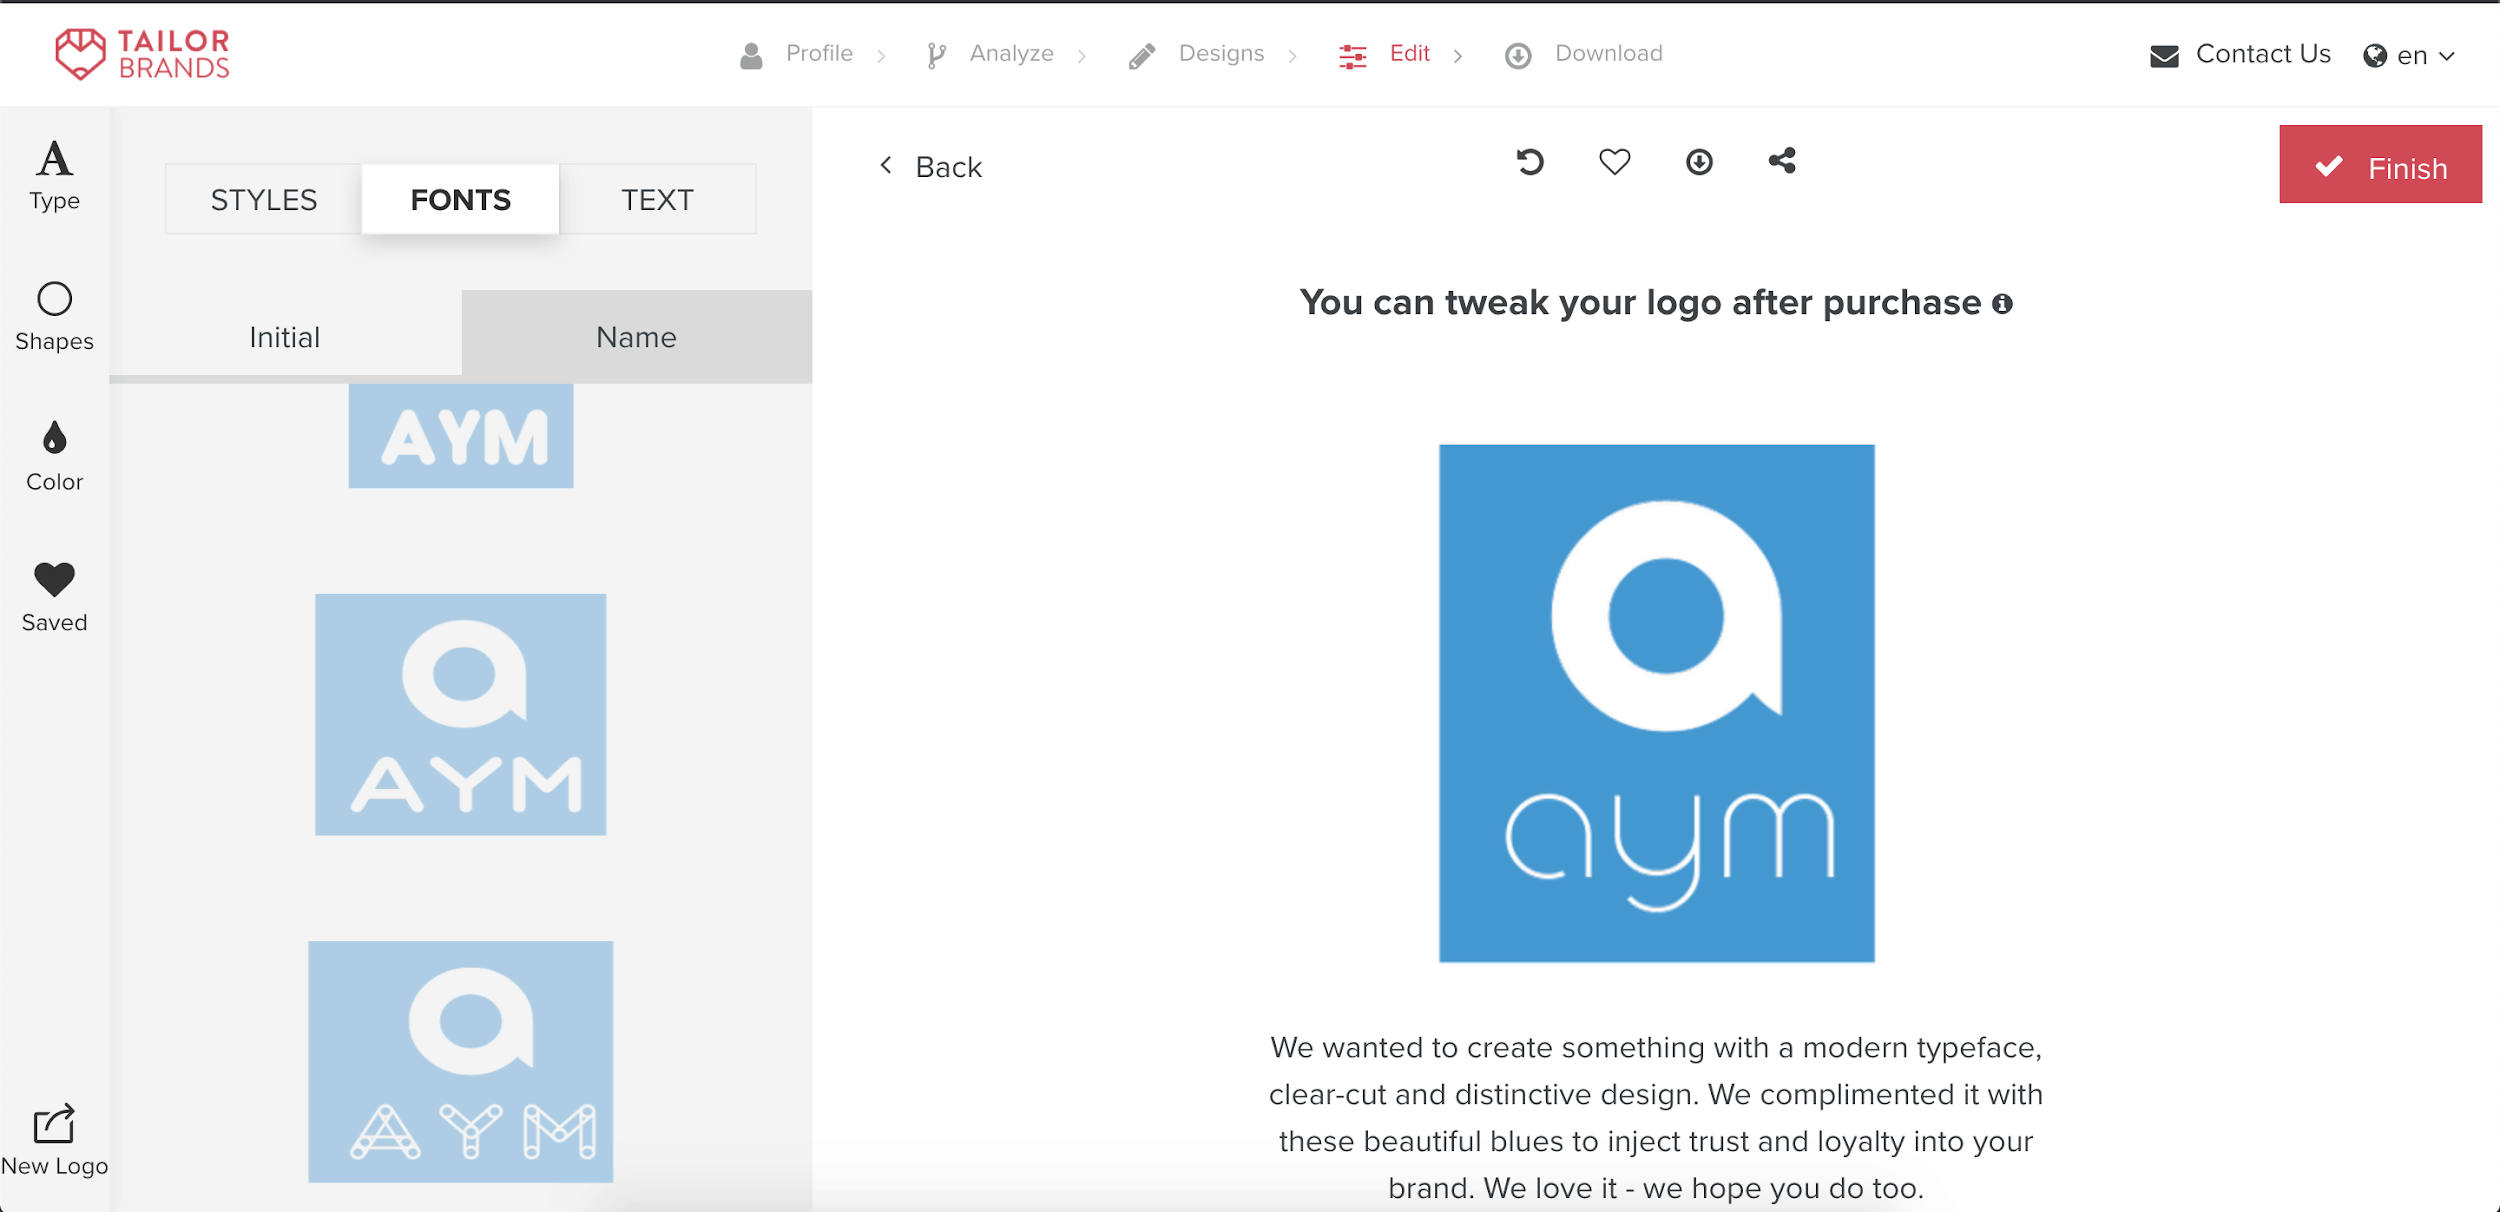Open the TEXT tab
This screenshot has height=1212, width=2500.
(x=657, y=200)
